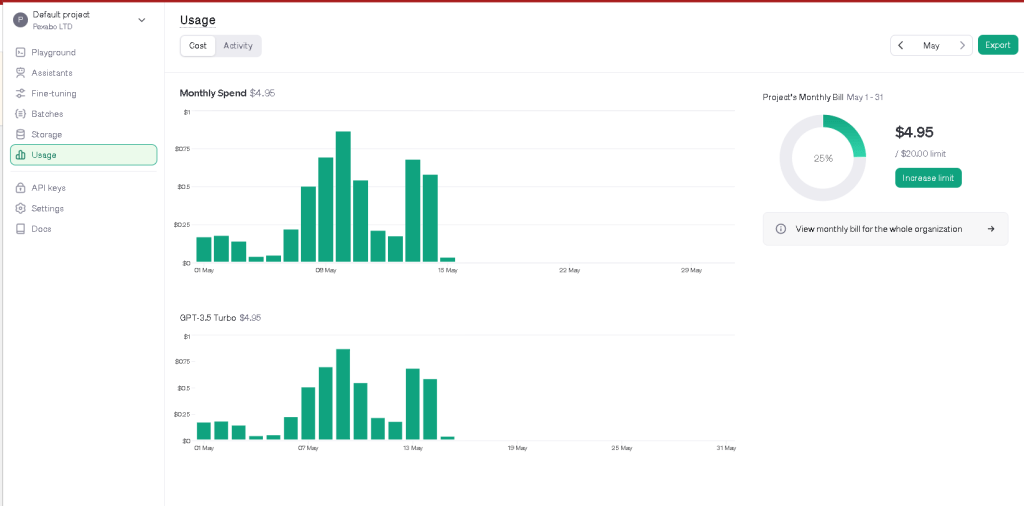Click the arrow icon on View monthly bill
The width and height of the screenshot is (1024, 506).
pyautogui.click(x=991, y=229)
